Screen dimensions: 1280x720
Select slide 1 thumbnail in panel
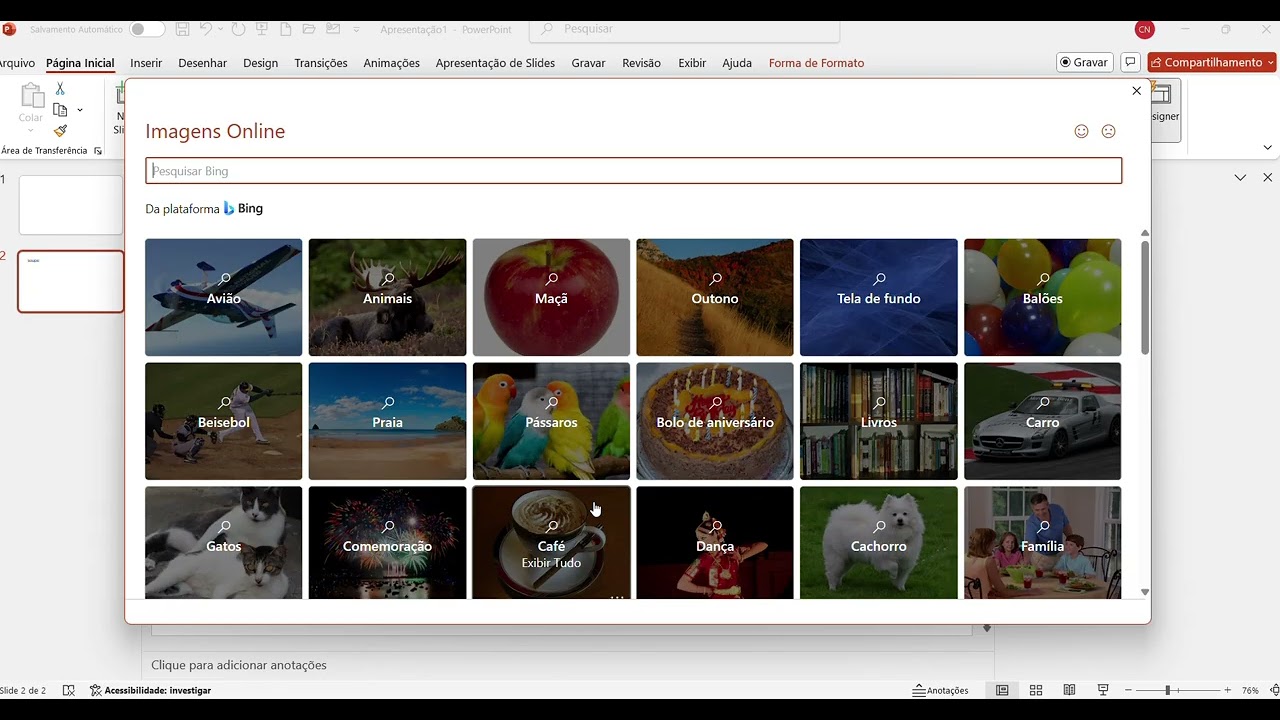click(x=71, y=205)
